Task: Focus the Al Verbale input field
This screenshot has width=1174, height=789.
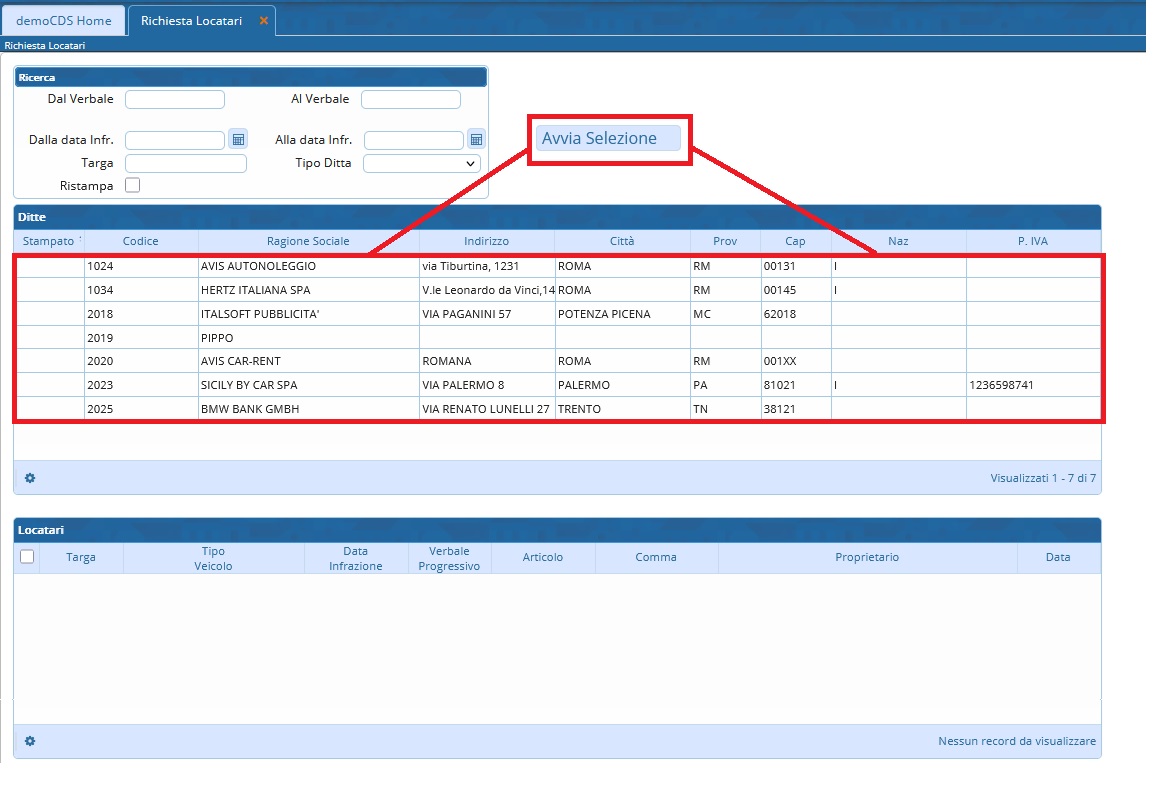Action: click(410, 99)
